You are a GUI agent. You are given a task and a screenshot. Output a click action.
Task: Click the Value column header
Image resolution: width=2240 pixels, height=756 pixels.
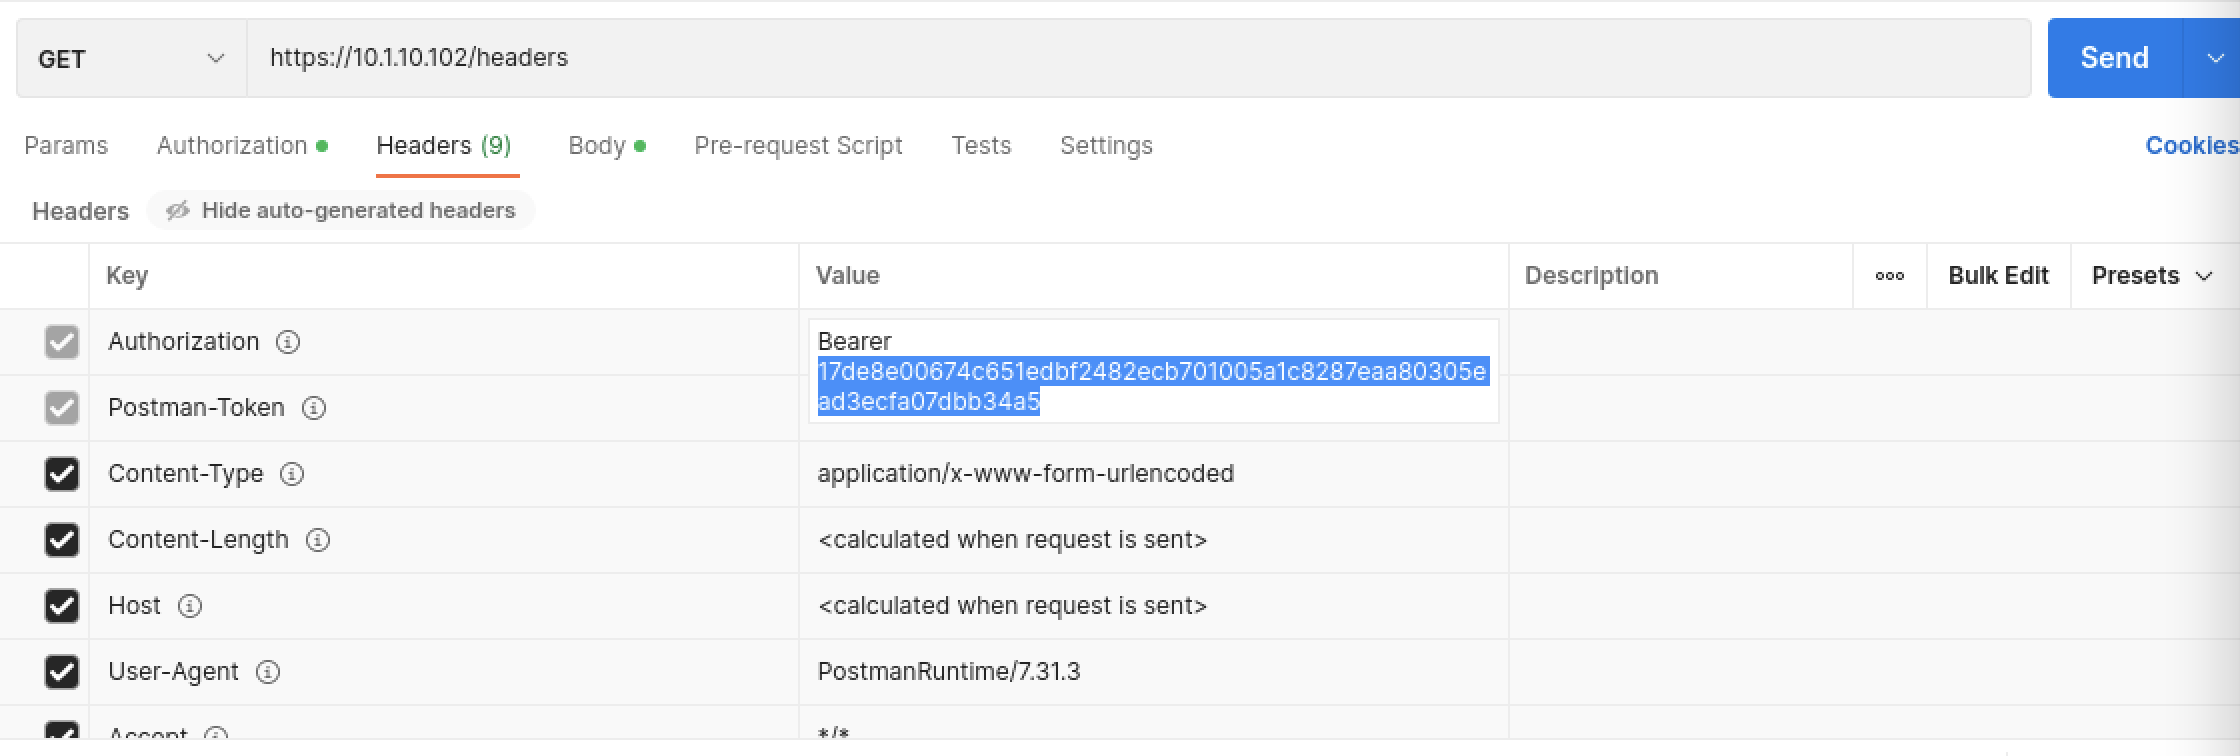point(848,276)
